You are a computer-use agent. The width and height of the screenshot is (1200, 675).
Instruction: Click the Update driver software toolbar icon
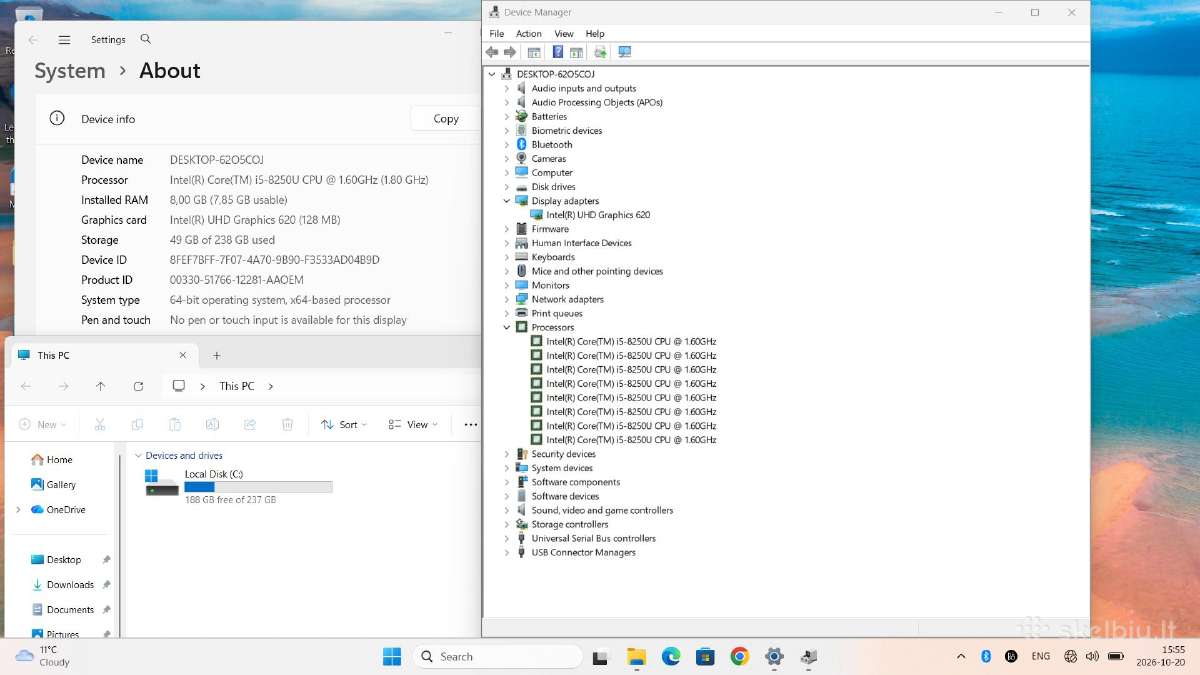[600, 52]
